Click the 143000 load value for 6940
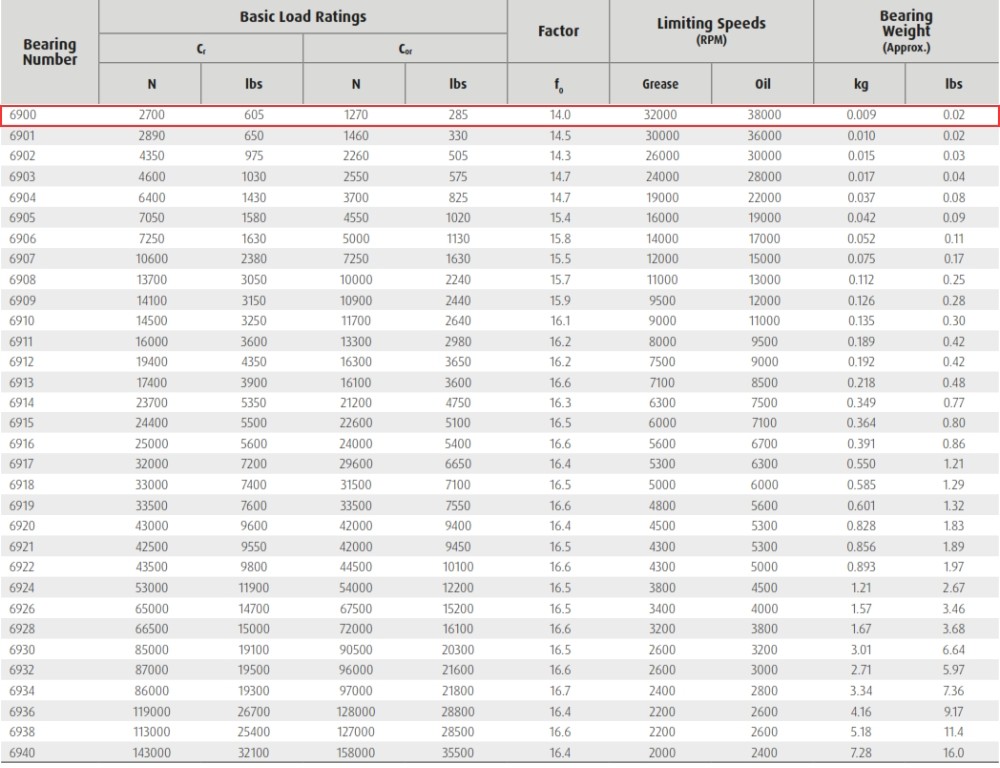 152,753
